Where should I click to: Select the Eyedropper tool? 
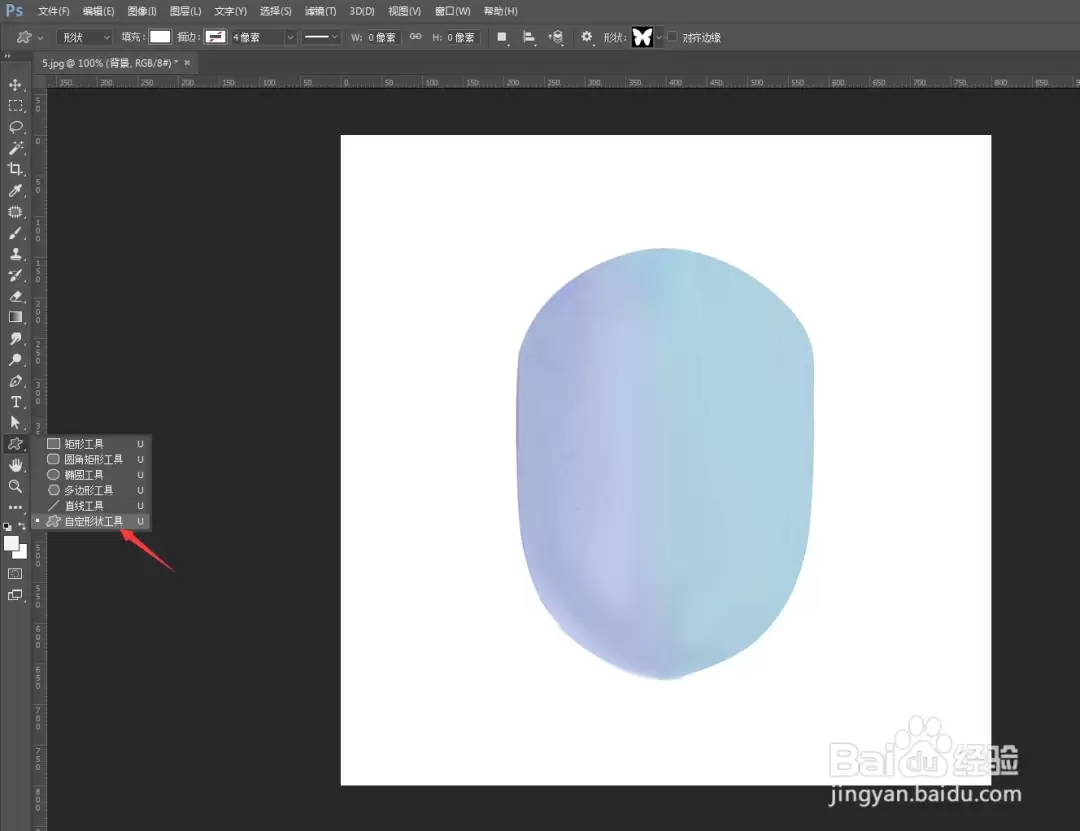click(15, 190)
